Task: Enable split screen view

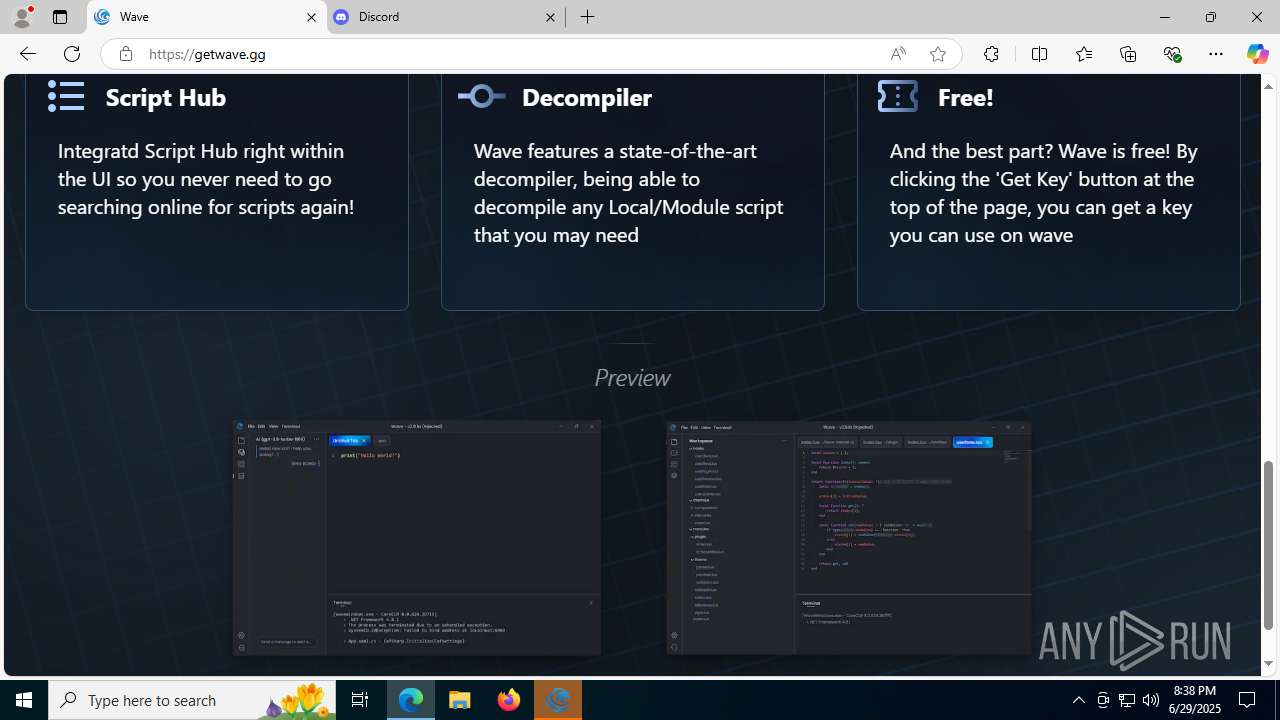Action: pyautogui.click(x=1039, y=54)
